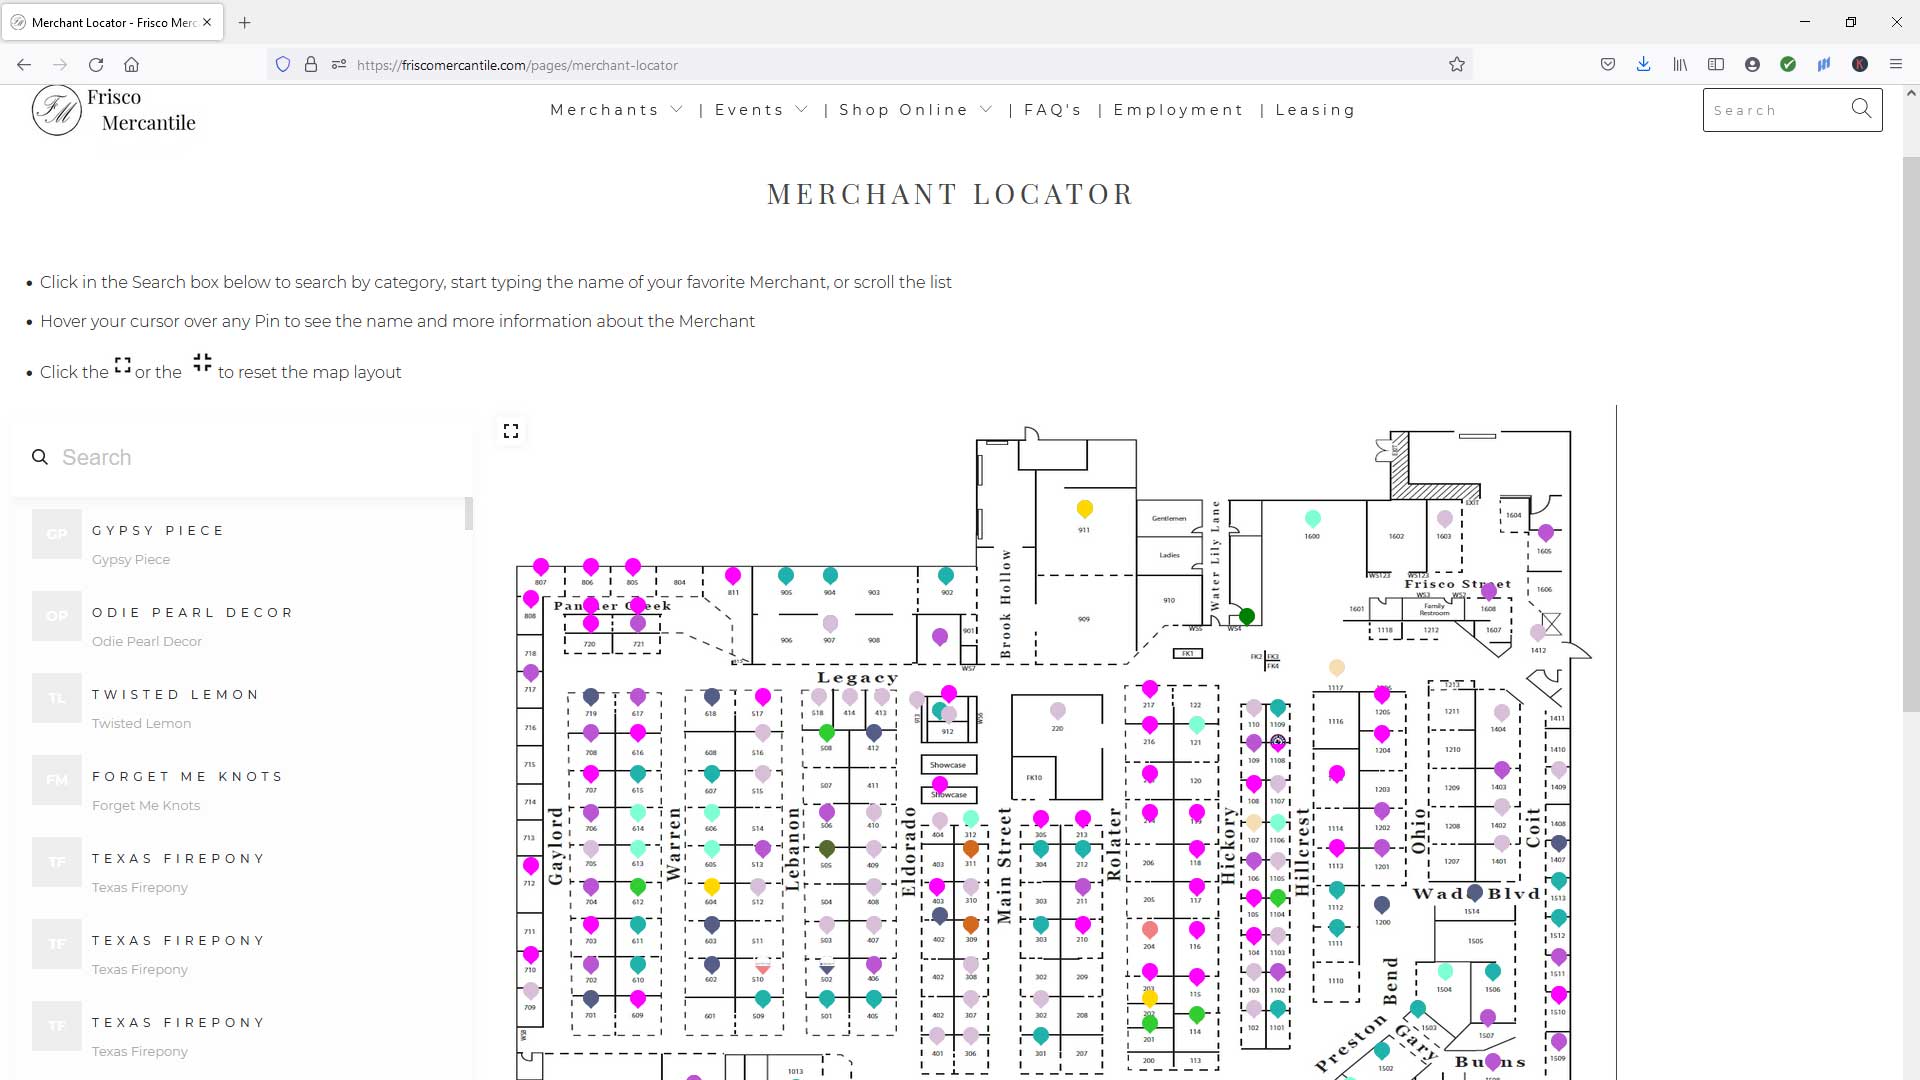Open Firefox account icon

(1752, 65)
